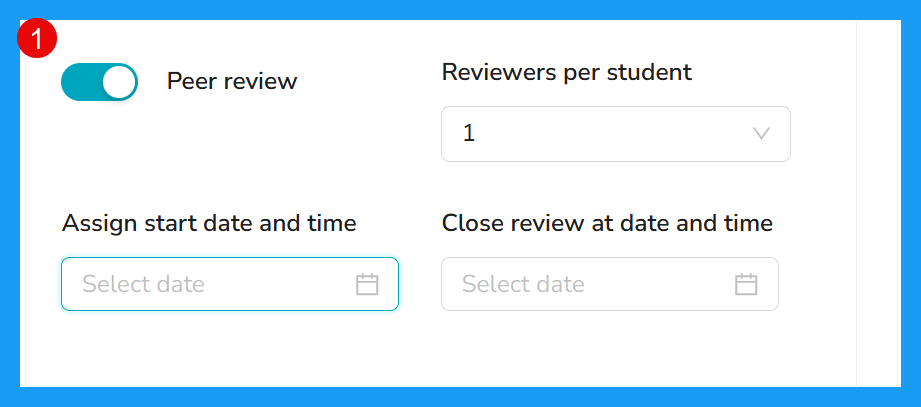921x407 pixels.
Task: Focus the Close review at date field
Action: 610,284
